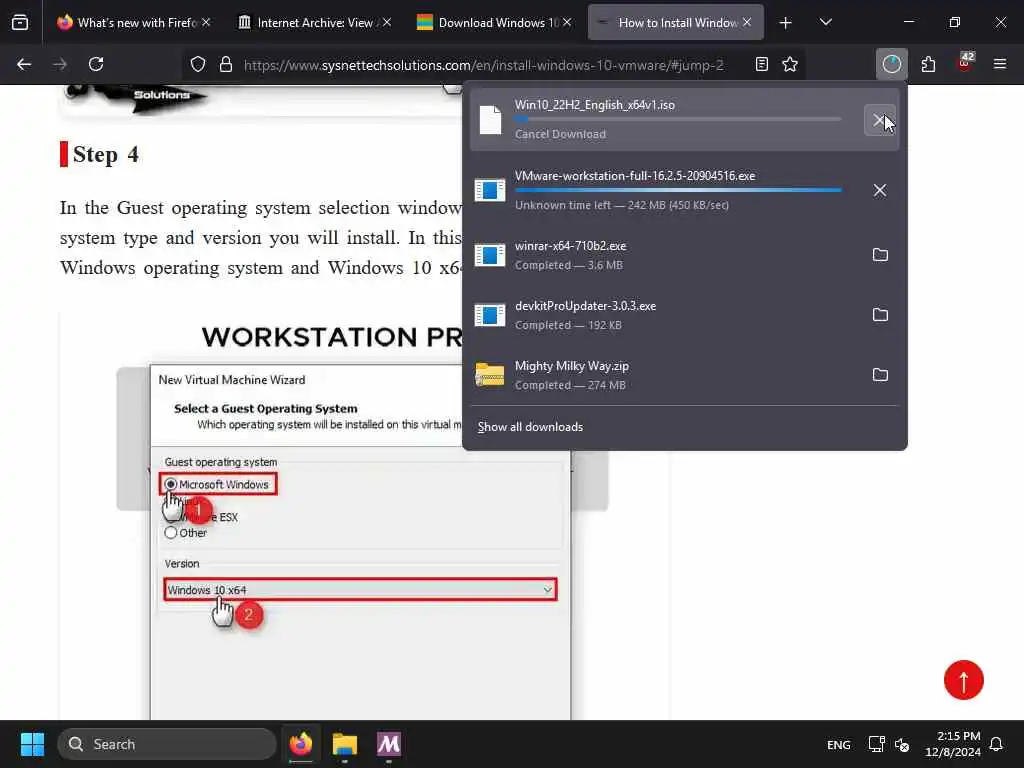The image size is (1024, 768).
Task: Click ENG language indicator in tray
Action: click(x=839, y=744)
